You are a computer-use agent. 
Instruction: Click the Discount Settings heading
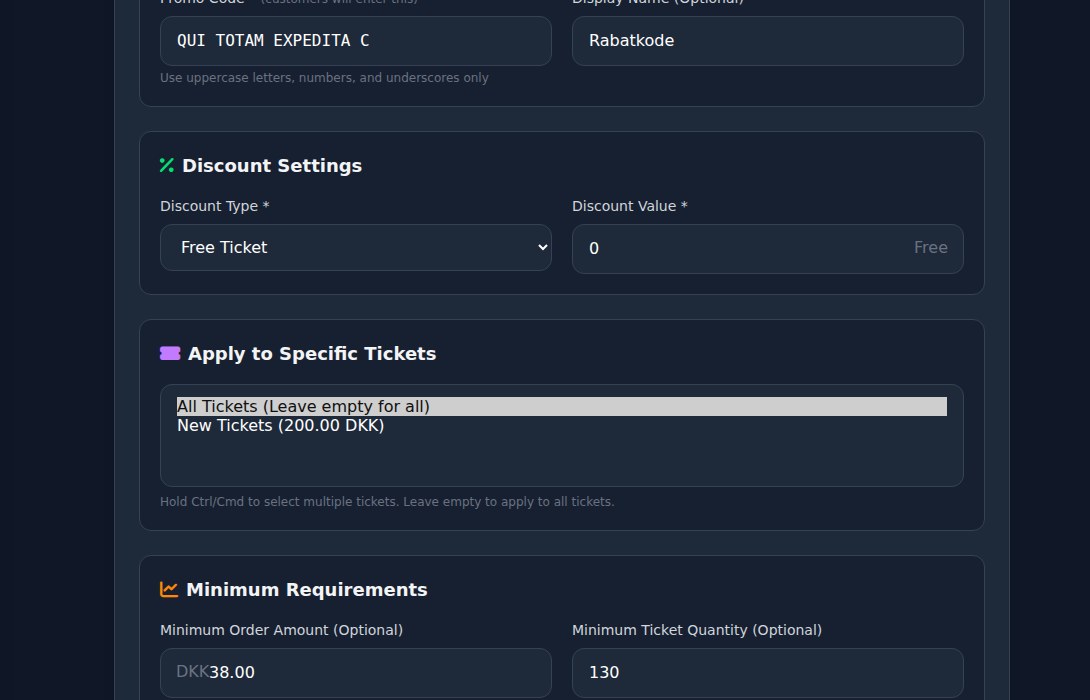pyautogui.click(x=272, y=165)
